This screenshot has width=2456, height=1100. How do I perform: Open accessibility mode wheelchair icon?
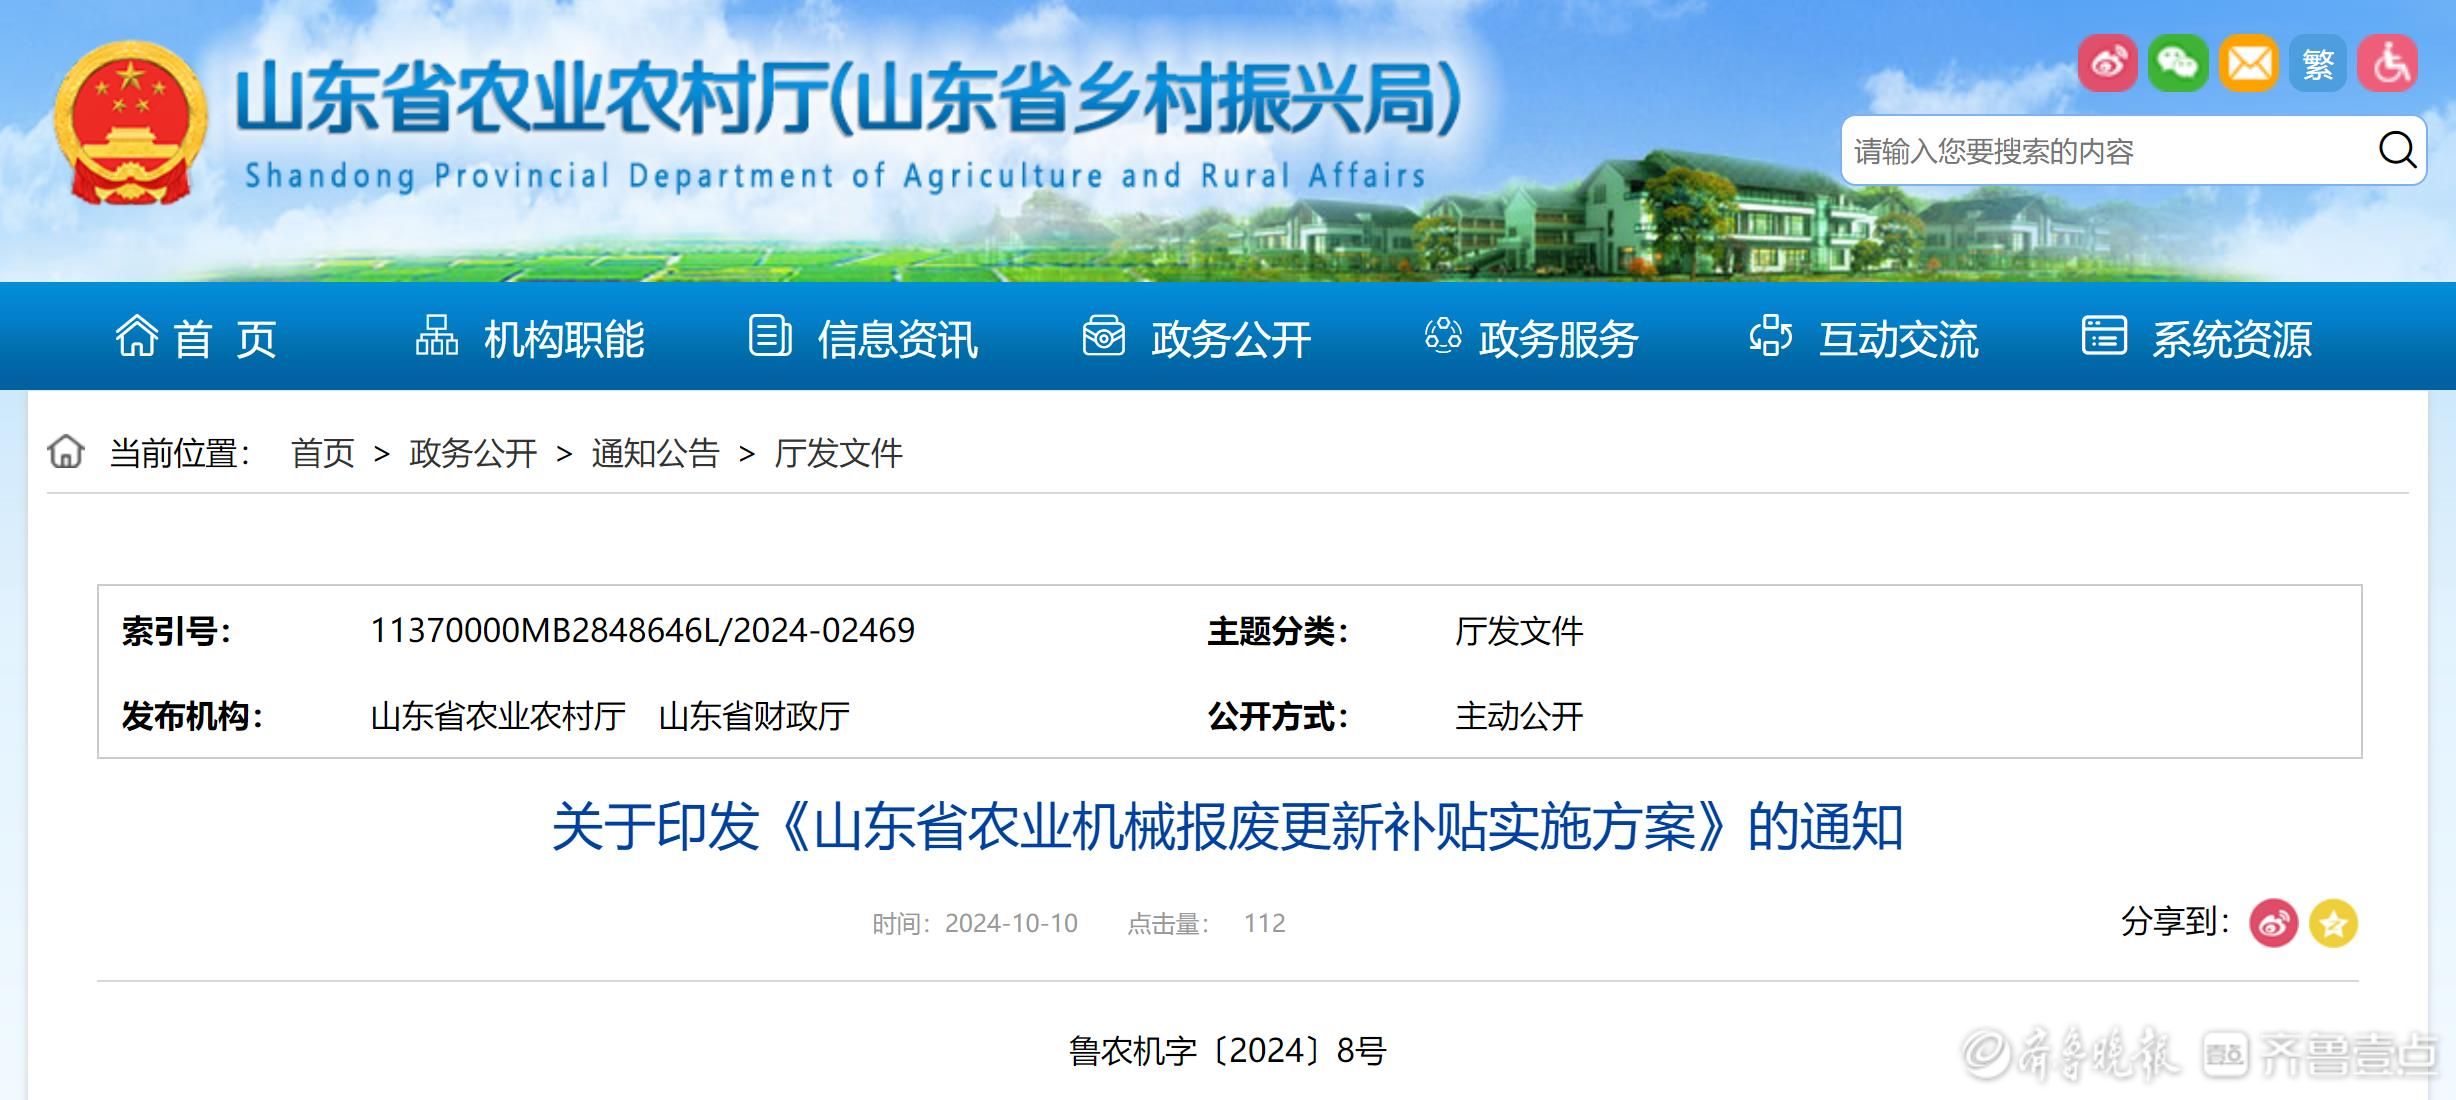click(x=2388, y=64)
